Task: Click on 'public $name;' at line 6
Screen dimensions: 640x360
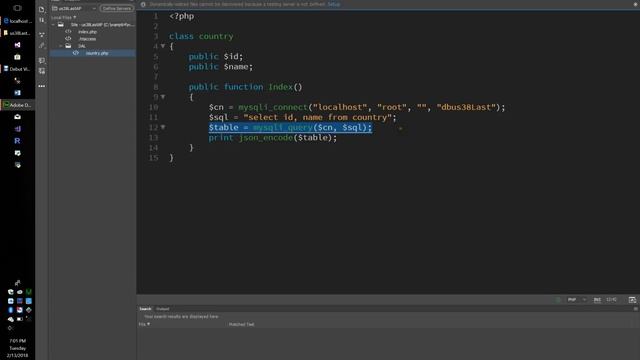Action: tap(221, 67)
